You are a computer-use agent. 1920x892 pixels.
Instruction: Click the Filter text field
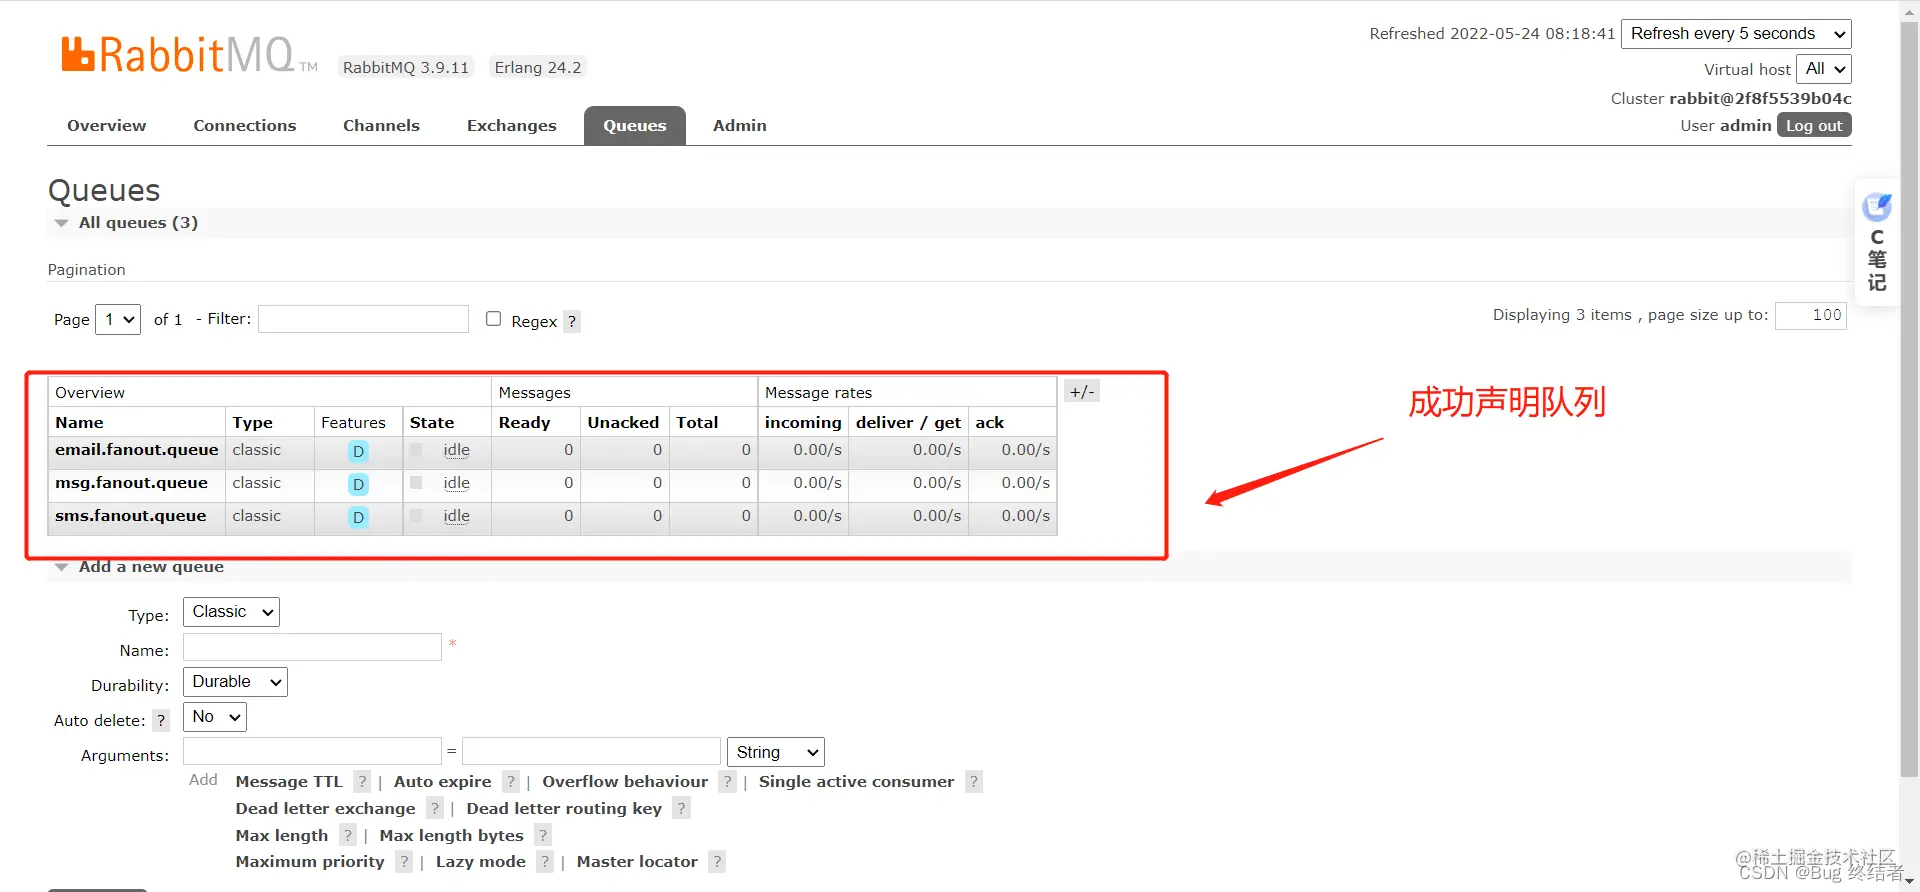tap(363, 319)
